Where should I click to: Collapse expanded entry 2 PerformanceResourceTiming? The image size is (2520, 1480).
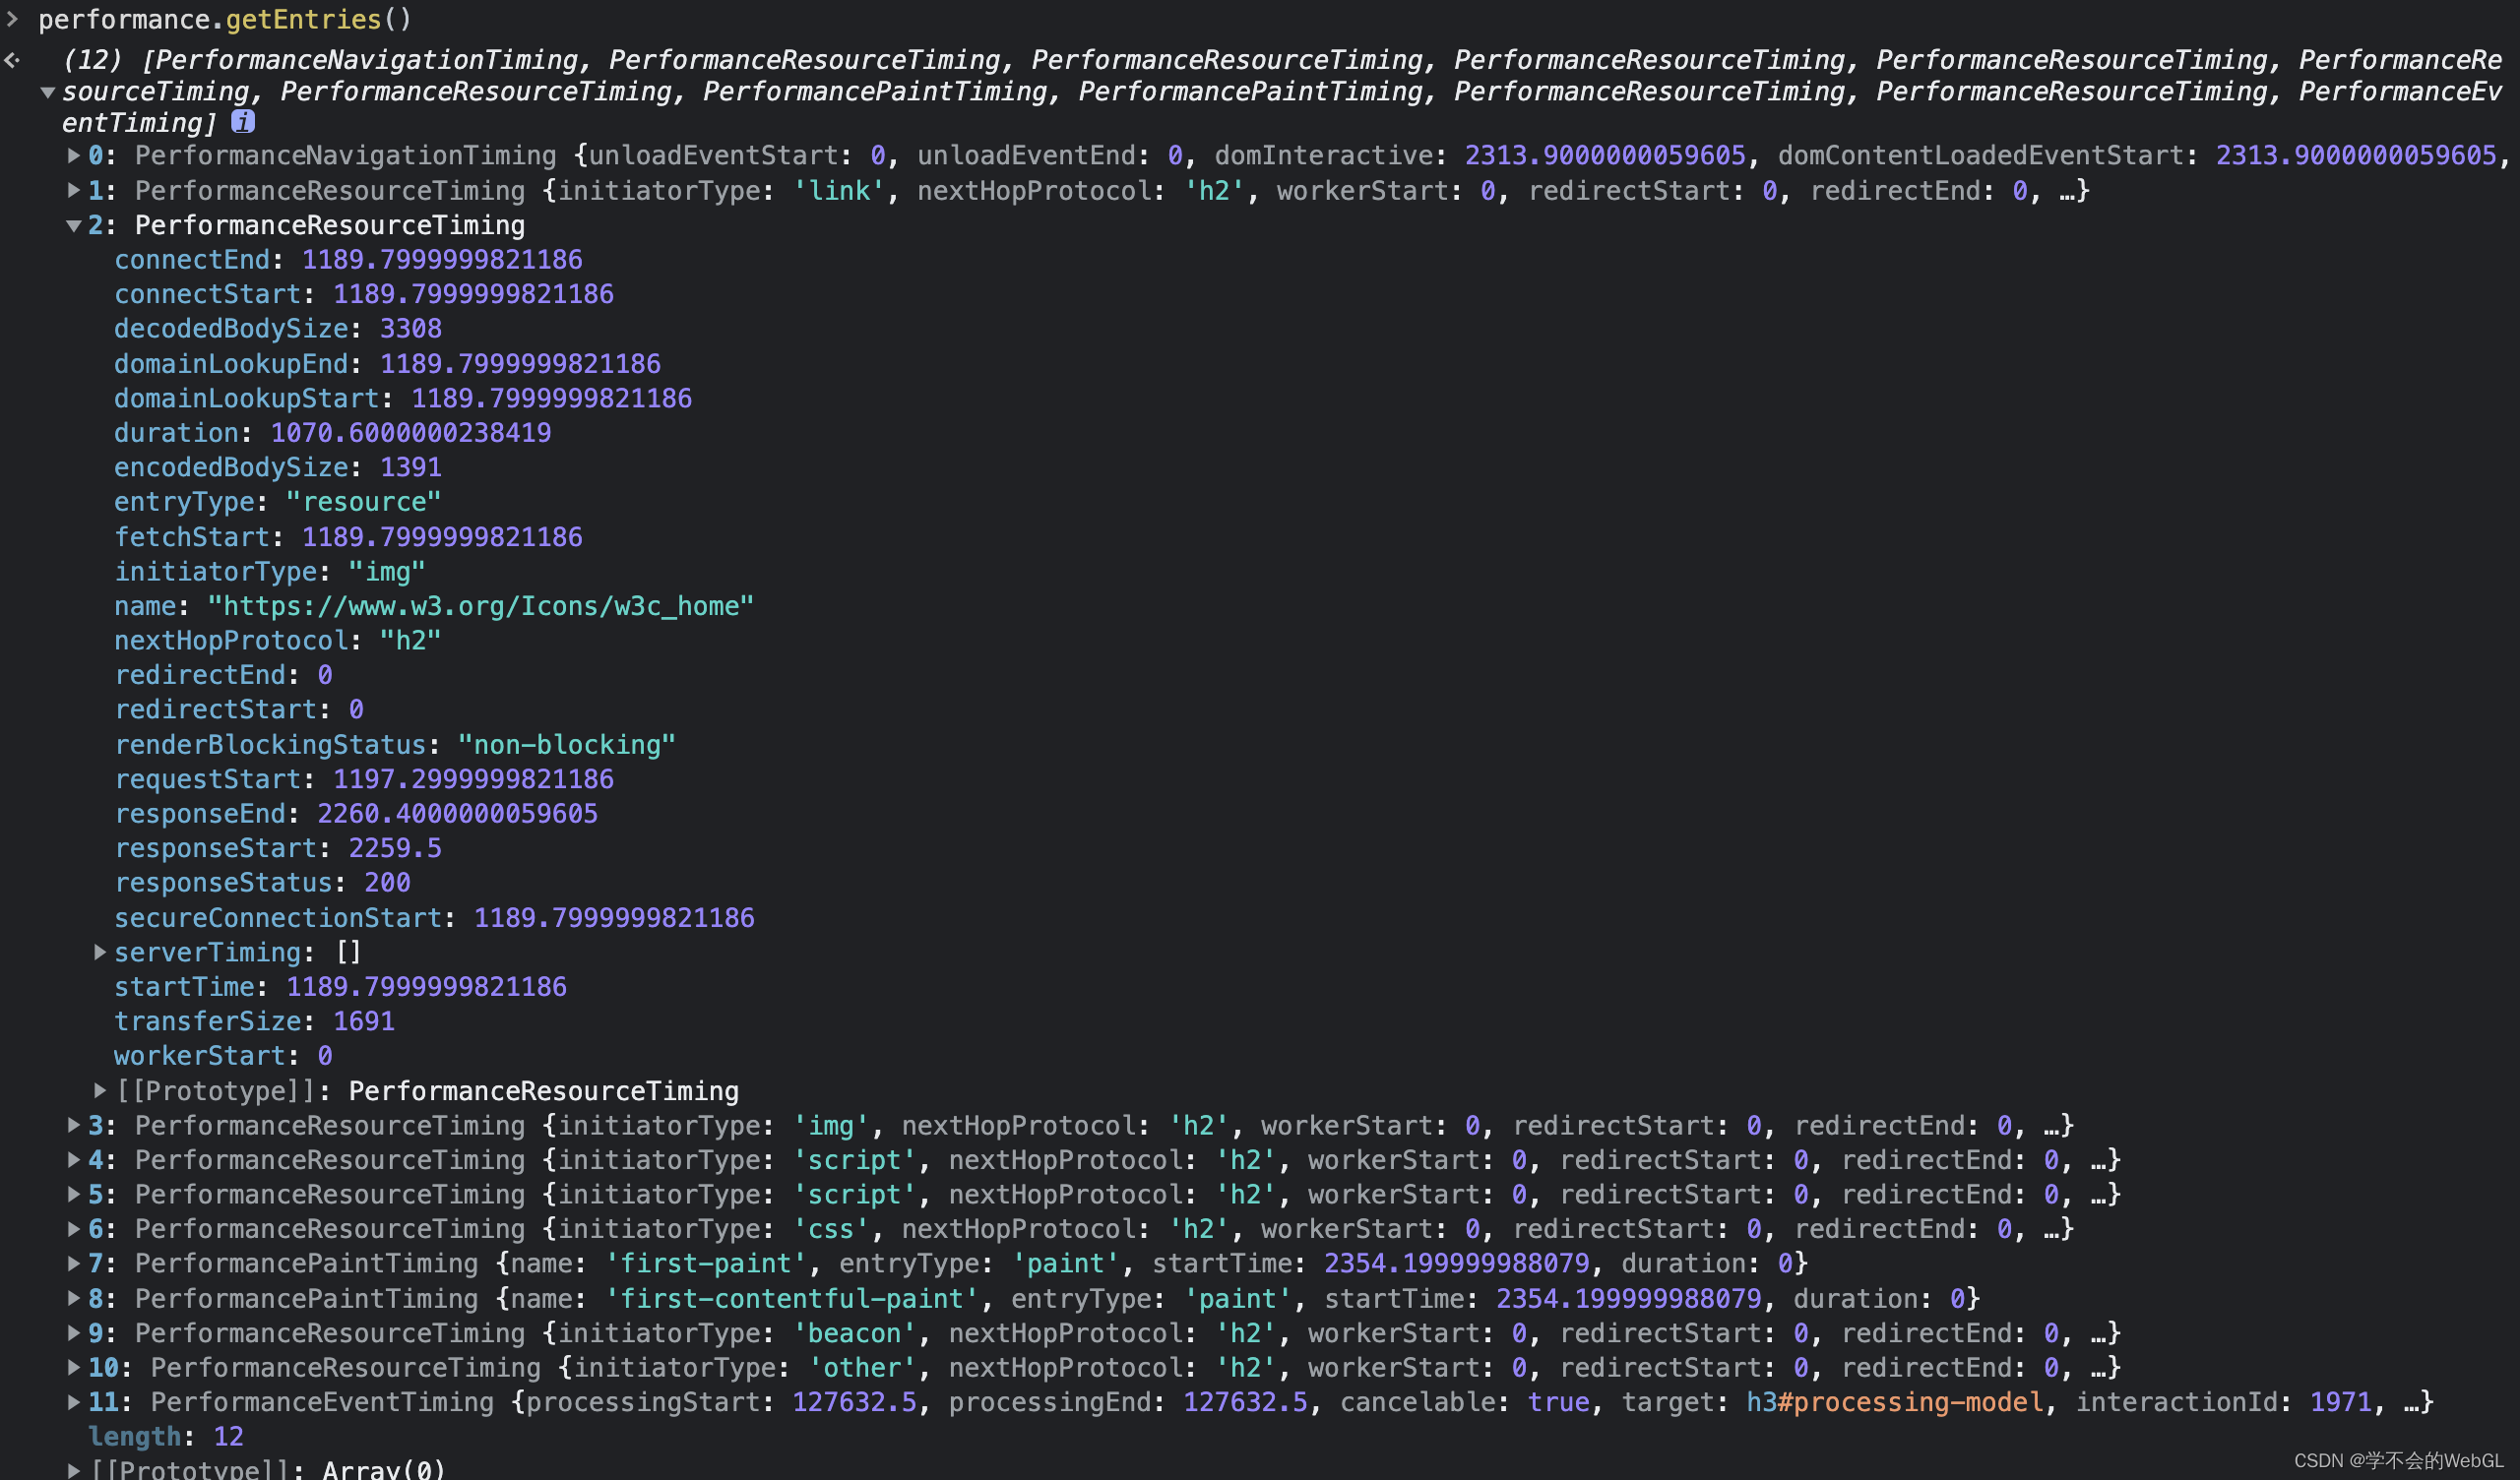[x=74, y=225]
